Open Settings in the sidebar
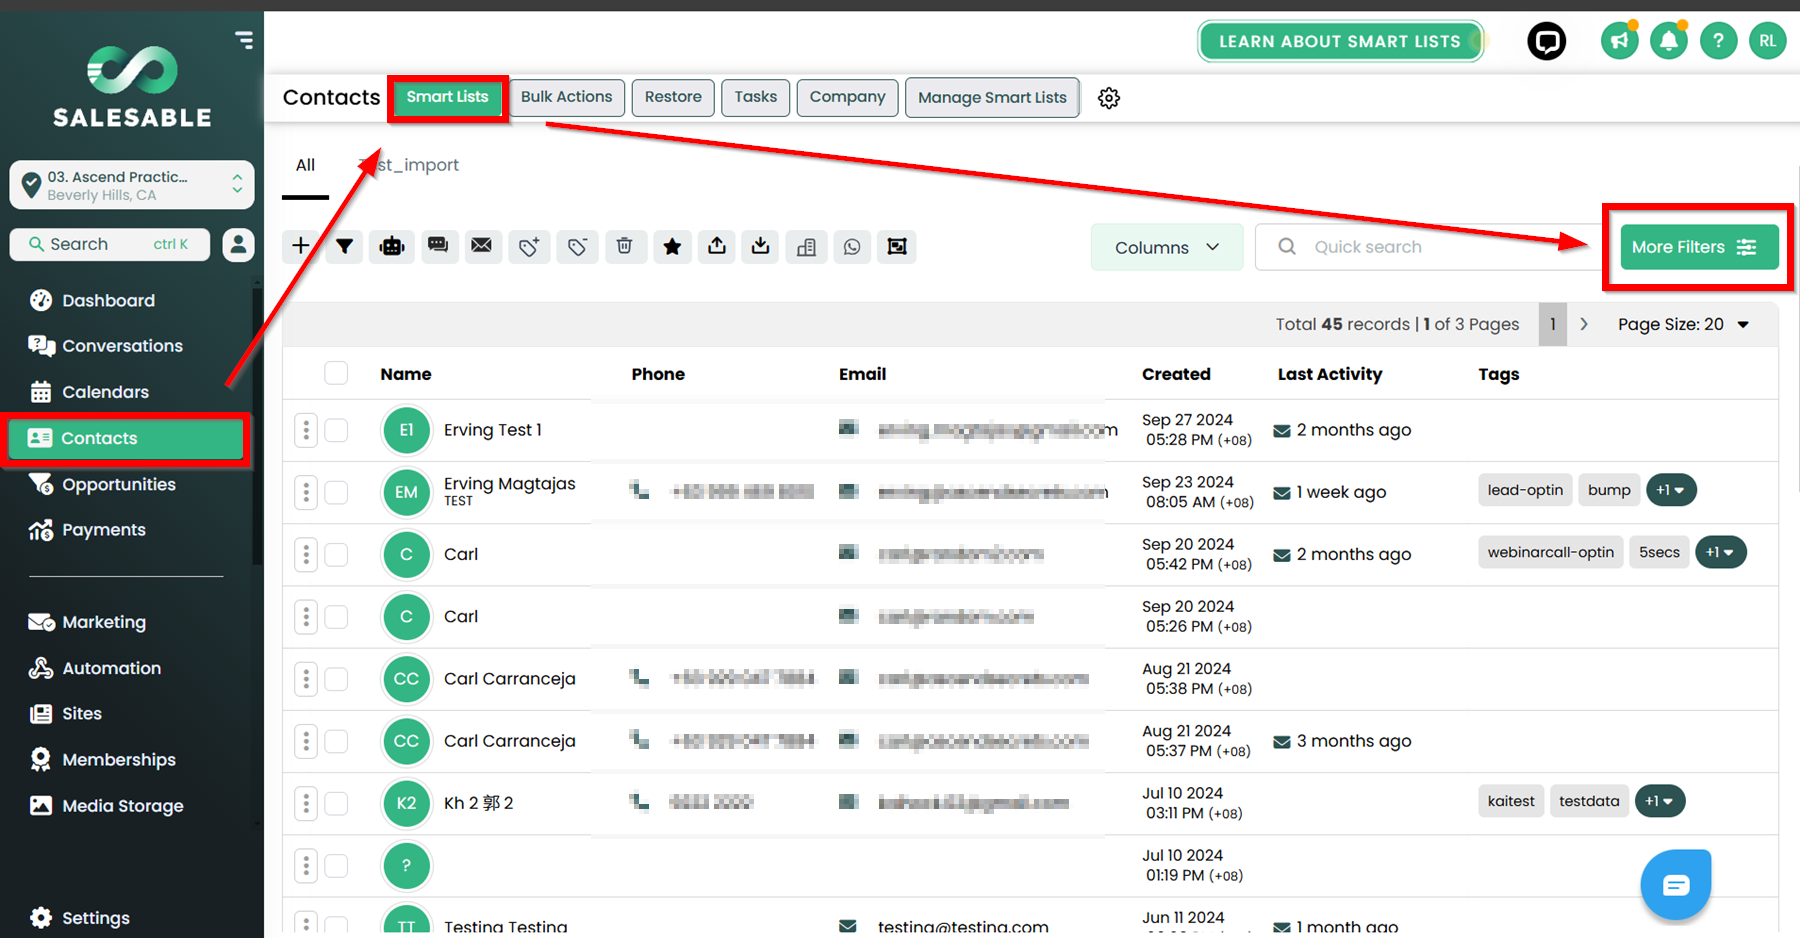This screenshot has height=938, width=1800. tap(95, 918)
